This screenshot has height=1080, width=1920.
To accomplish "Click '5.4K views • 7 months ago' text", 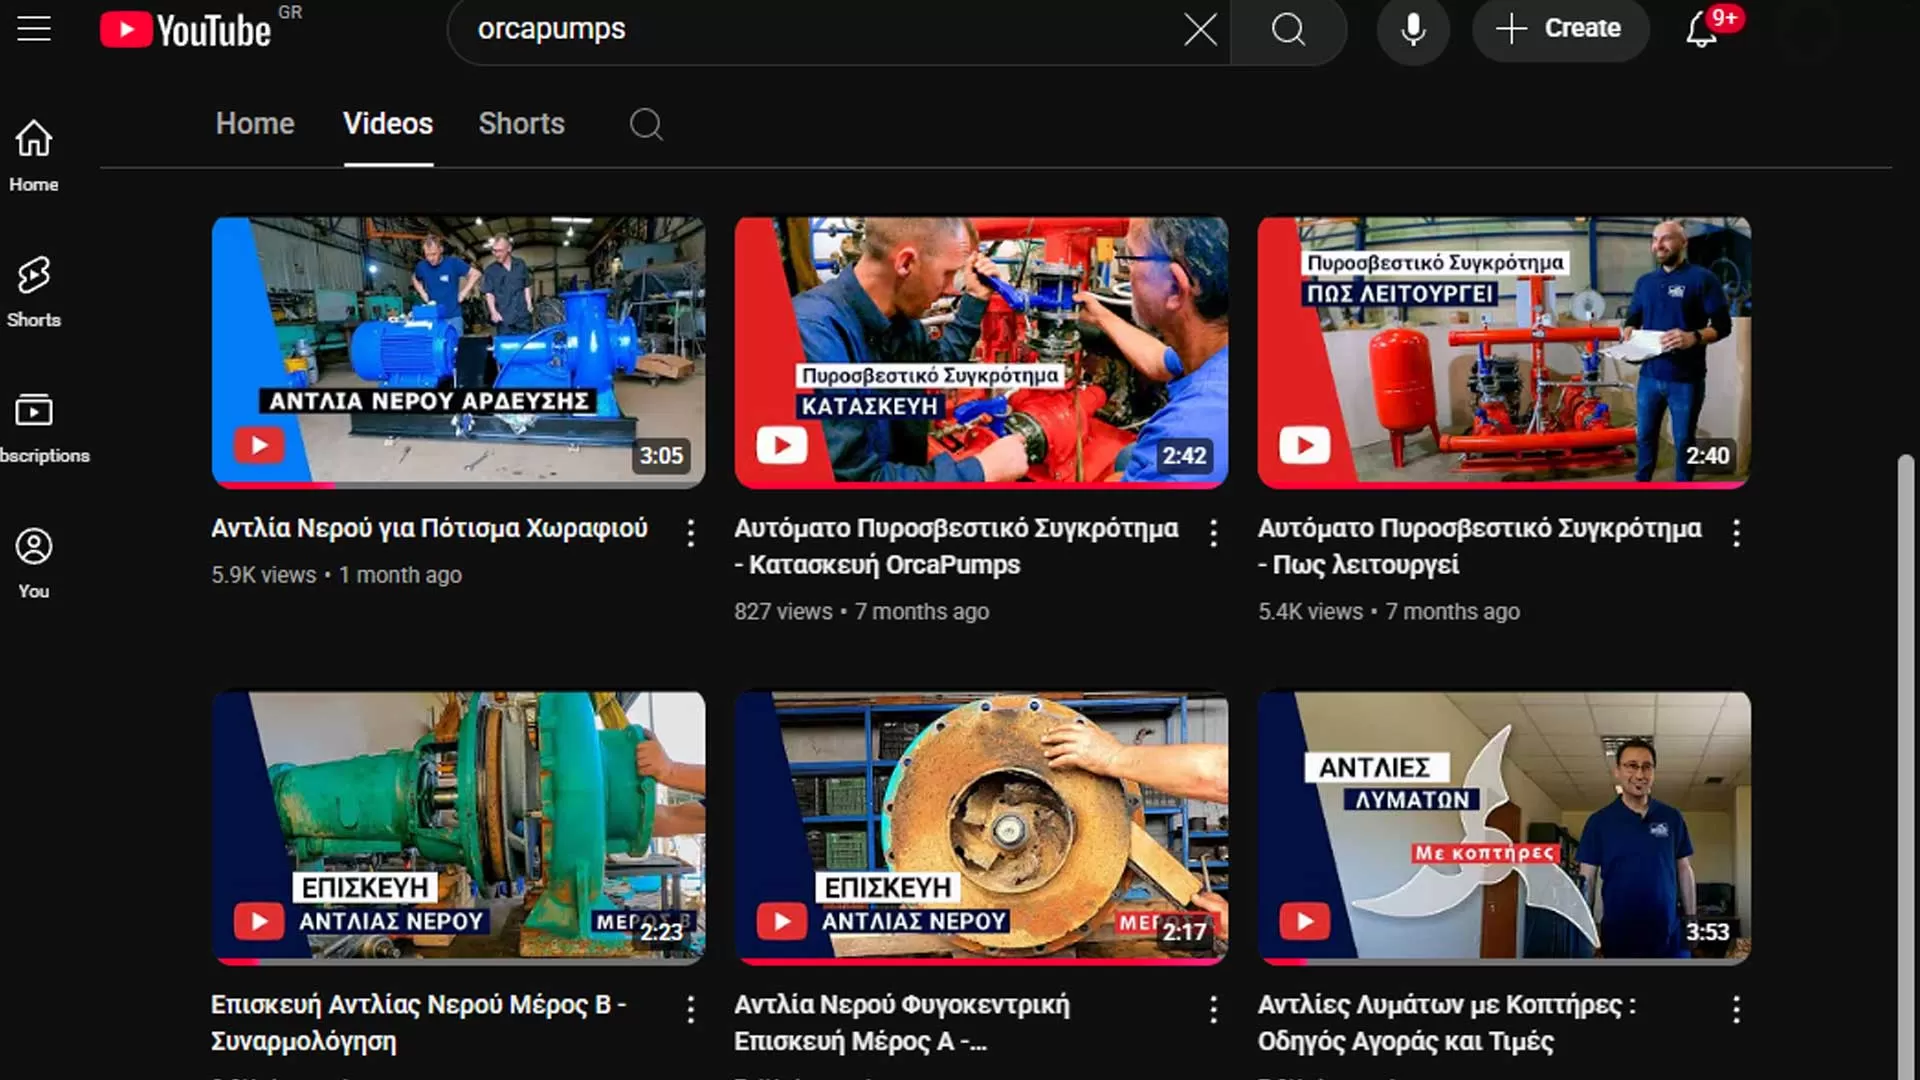I will 1388,611.
